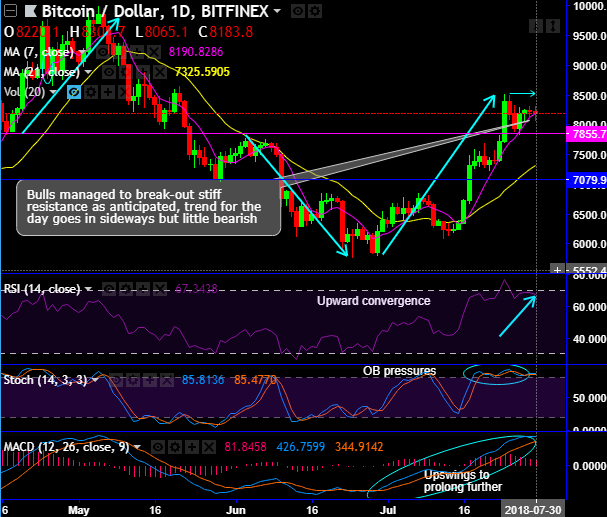The width and height of the screenshot is (607, 517).
Task: Click the blue 7079.9 price label
Action: (586, 180)
